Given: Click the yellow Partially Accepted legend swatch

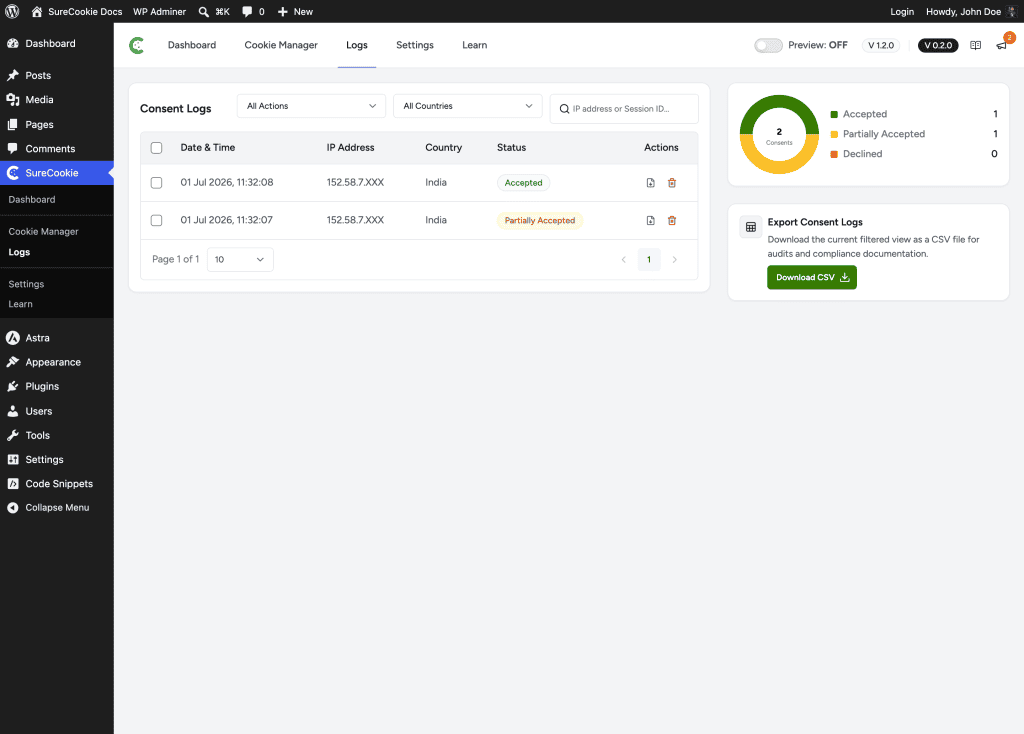Looking at the screenshot, I should [834, 135].
